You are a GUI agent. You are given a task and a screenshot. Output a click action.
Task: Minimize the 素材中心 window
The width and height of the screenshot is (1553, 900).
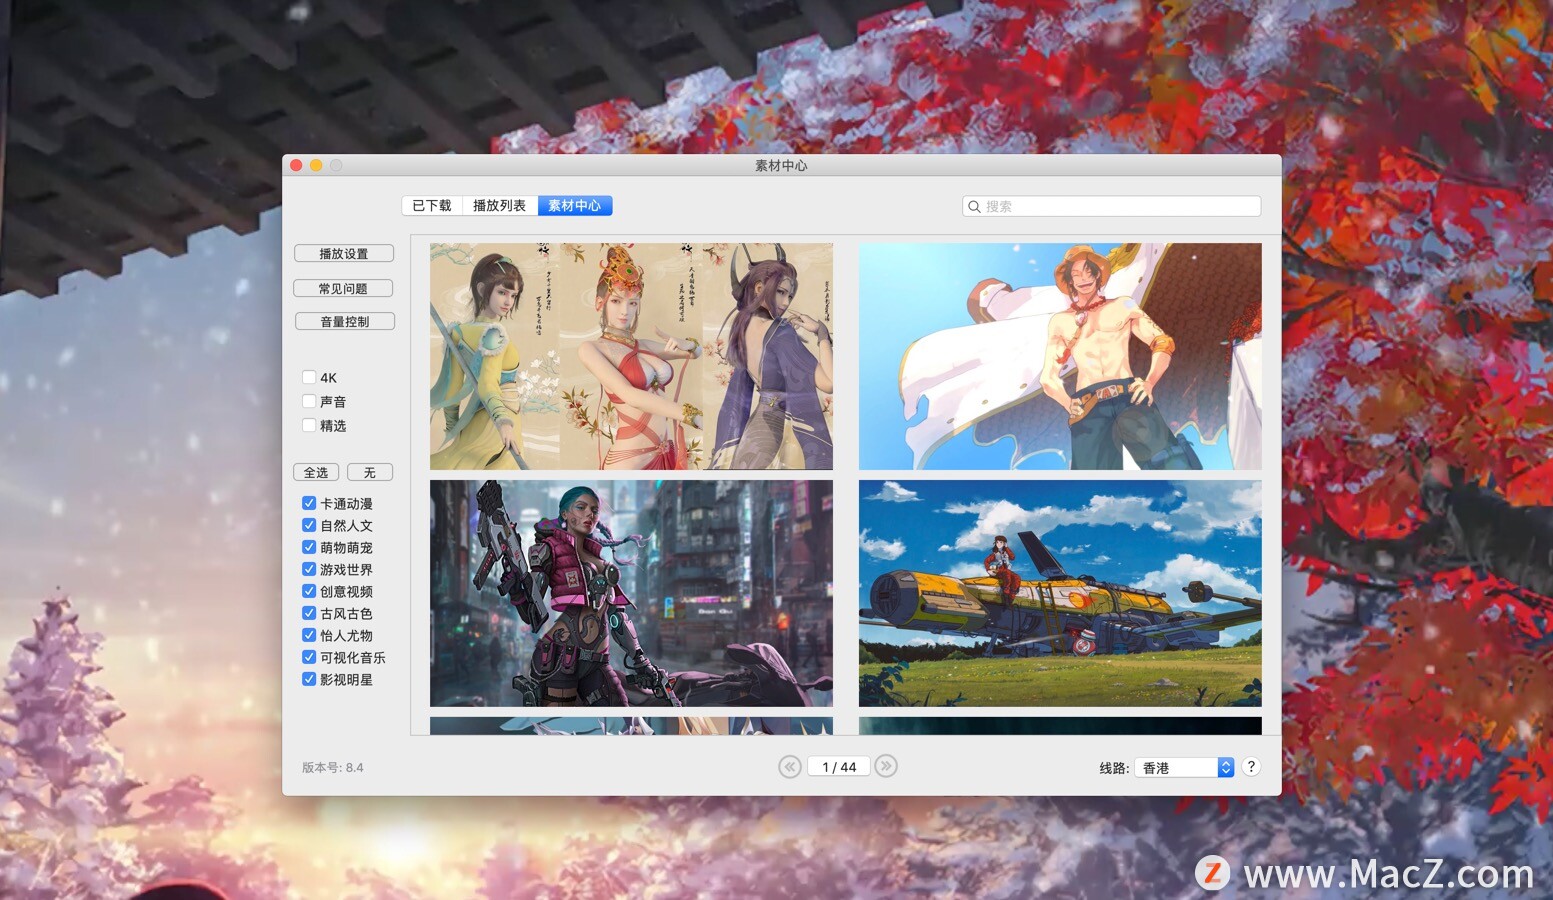pos(316,165)
